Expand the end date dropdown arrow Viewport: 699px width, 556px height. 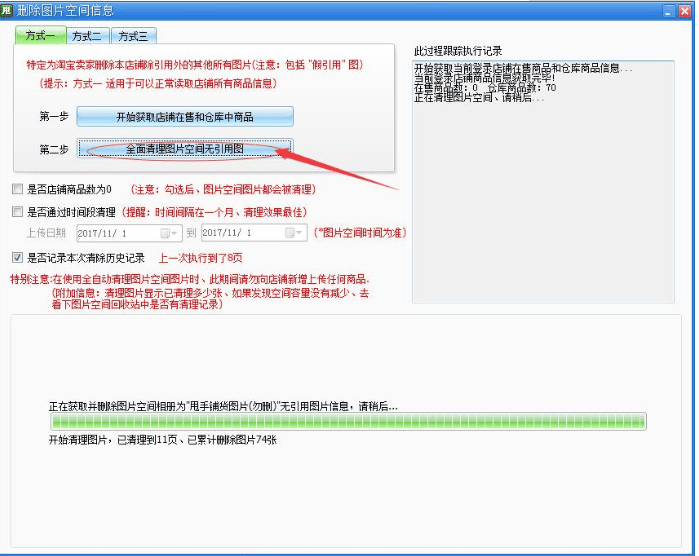click(x=299, y=233)
